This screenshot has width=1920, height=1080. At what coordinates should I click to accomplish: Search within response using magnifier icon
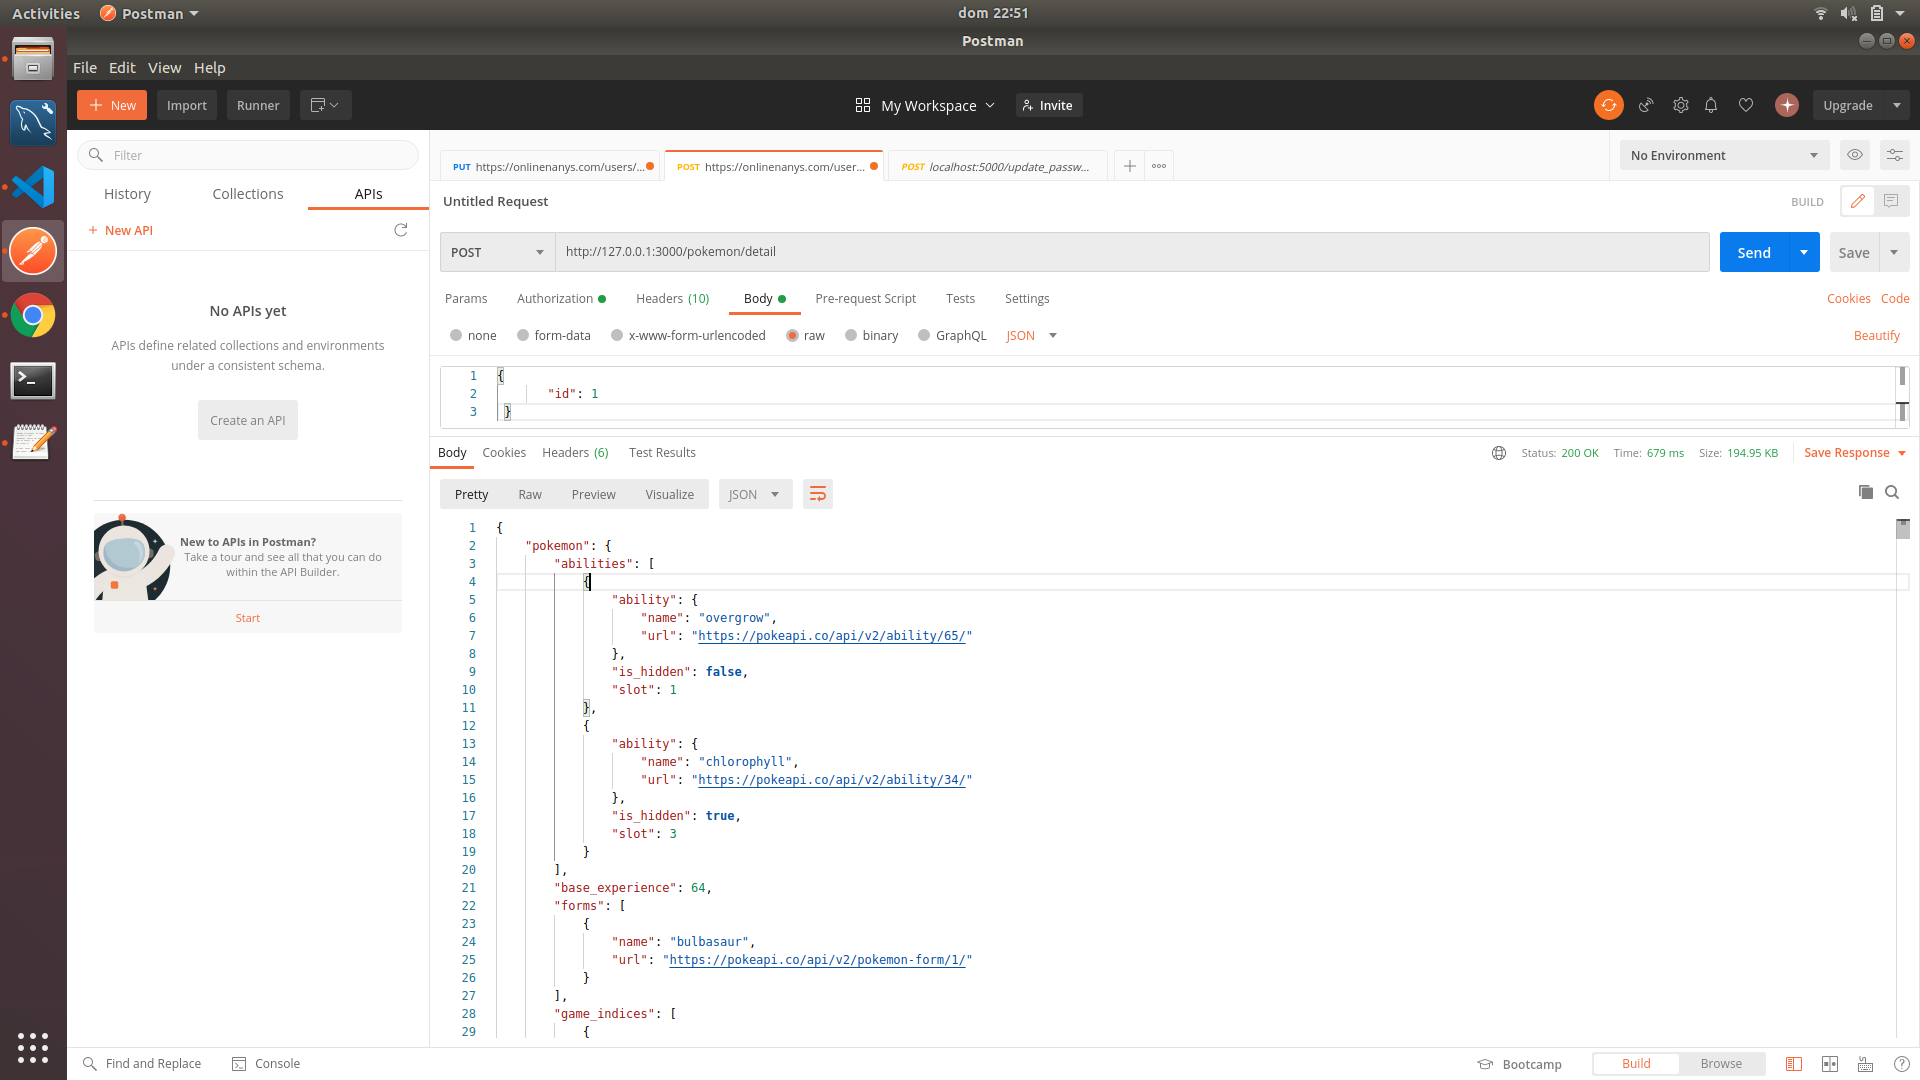1892,492
